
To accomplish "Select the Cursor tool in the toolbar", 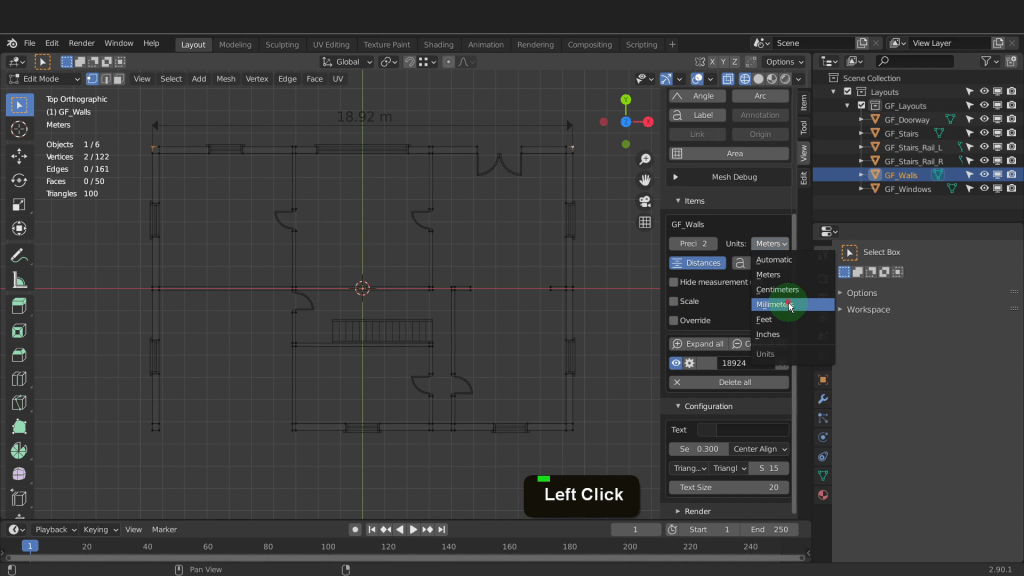I will (18, 129).
